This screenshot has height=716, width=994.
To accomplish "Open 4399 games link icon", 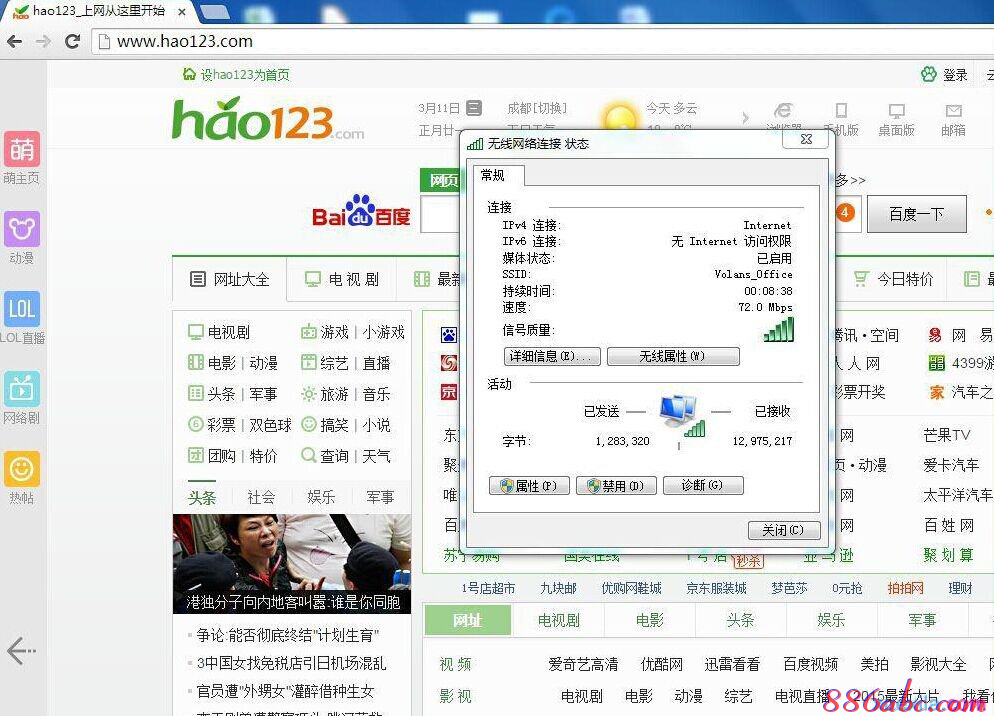I will tap(936, 363).
